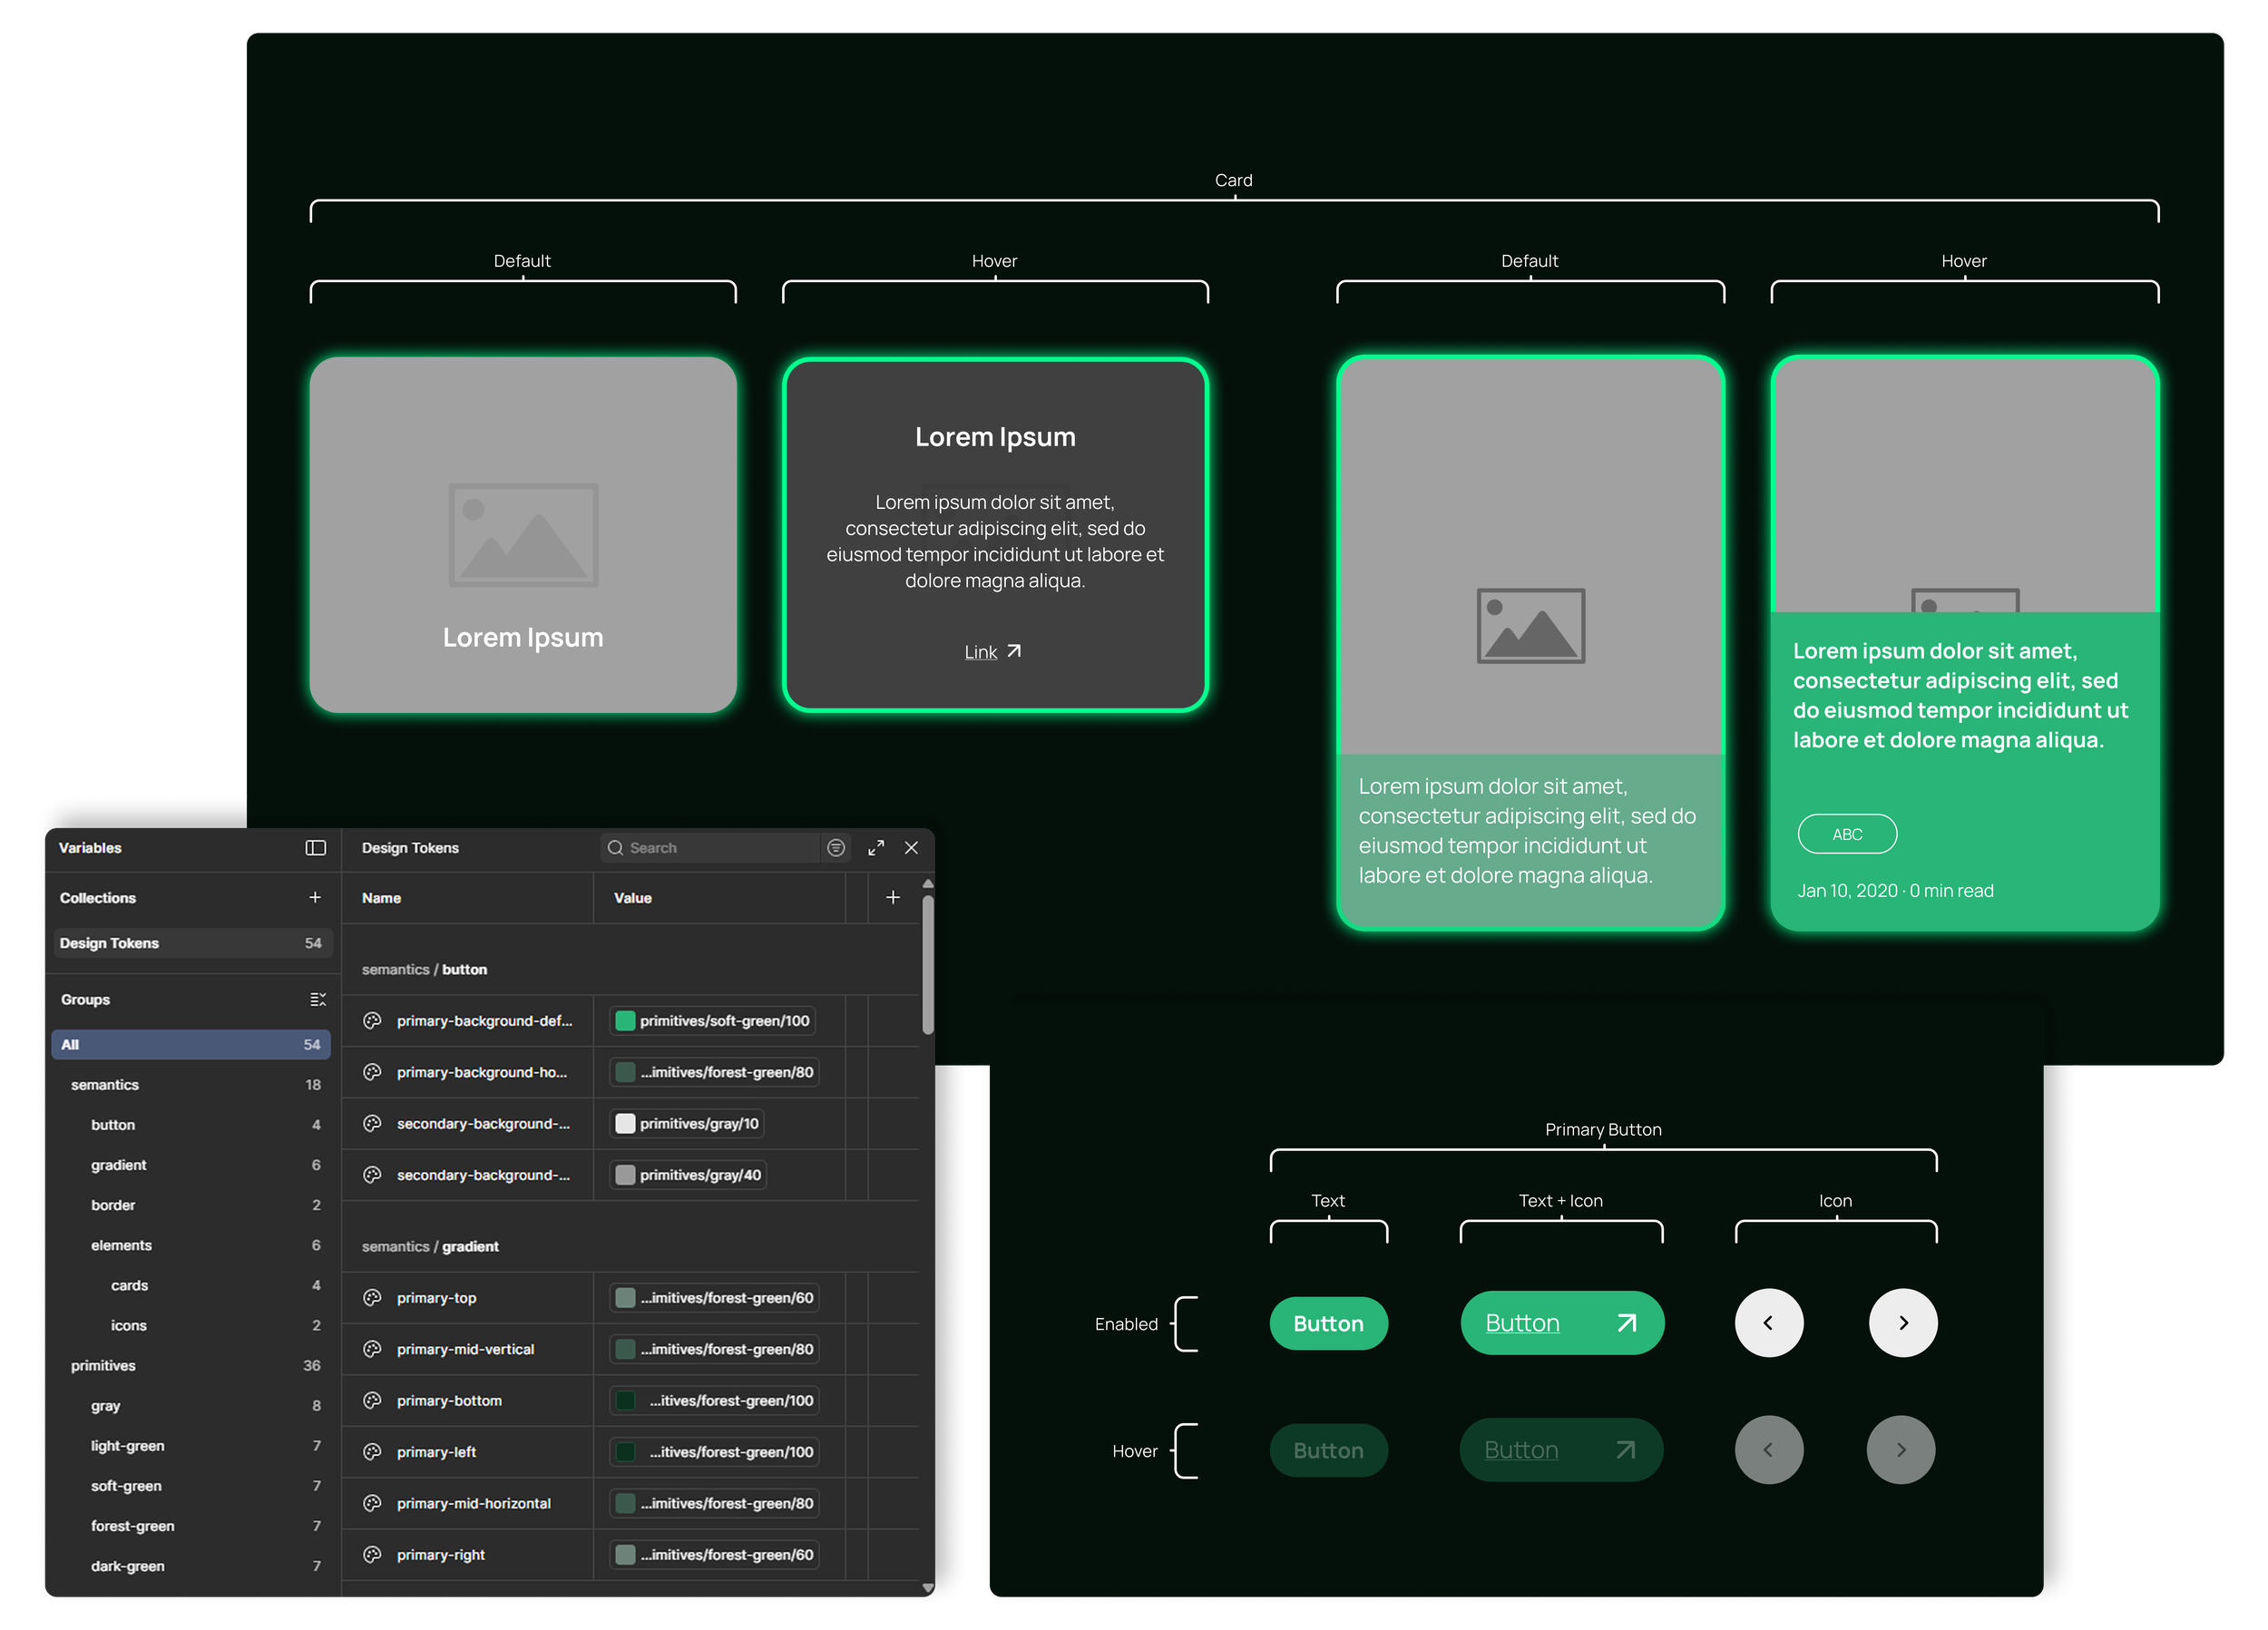2268x1630 pixels.
Task: Select the primitives group in sidebar
Action: click(103, 1365)
